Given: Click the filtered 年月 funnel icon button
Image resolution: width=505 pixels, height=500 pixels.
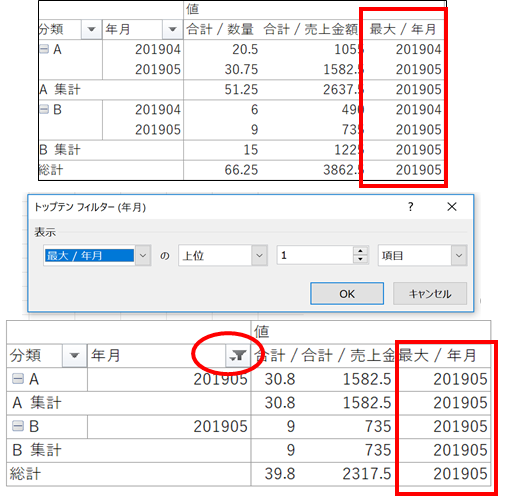Looking at the screenshot, I should point(238,356).
